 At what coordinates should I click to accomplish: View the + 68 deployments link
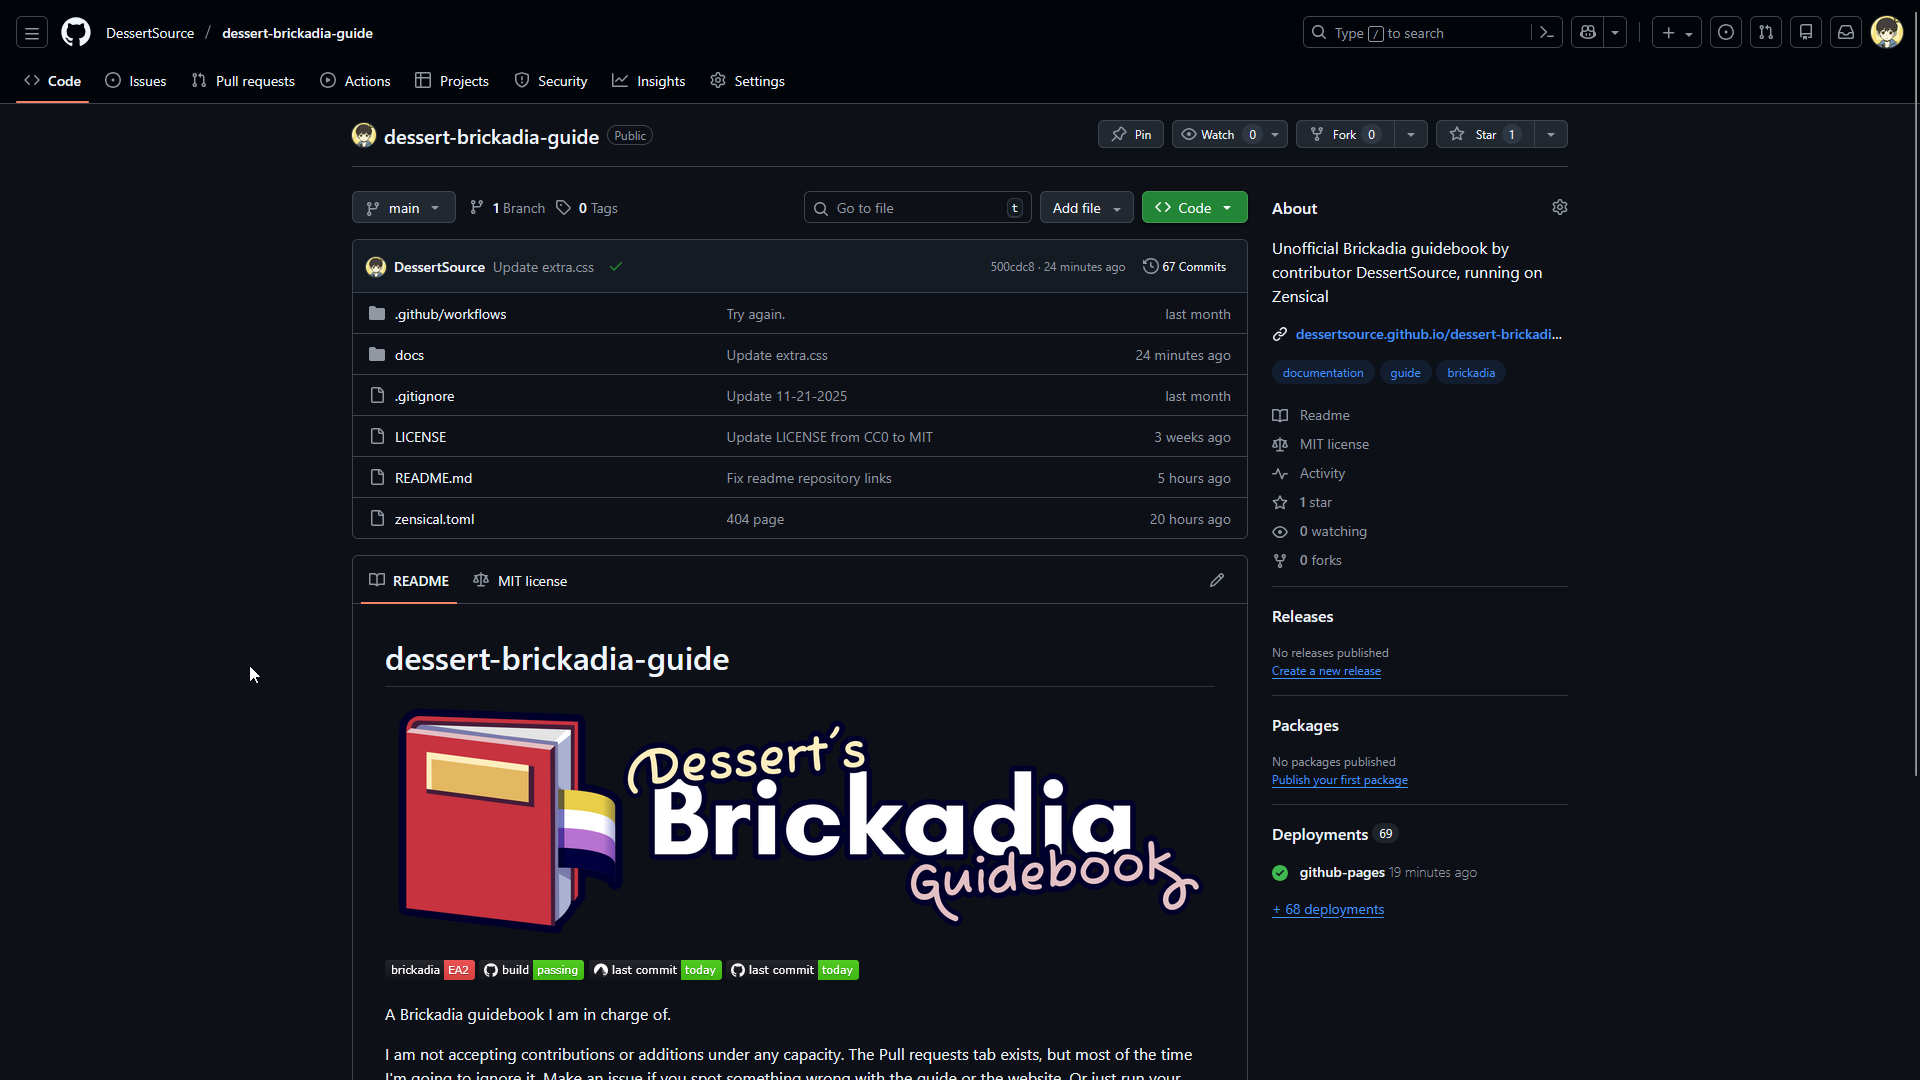pos(1327,909)
